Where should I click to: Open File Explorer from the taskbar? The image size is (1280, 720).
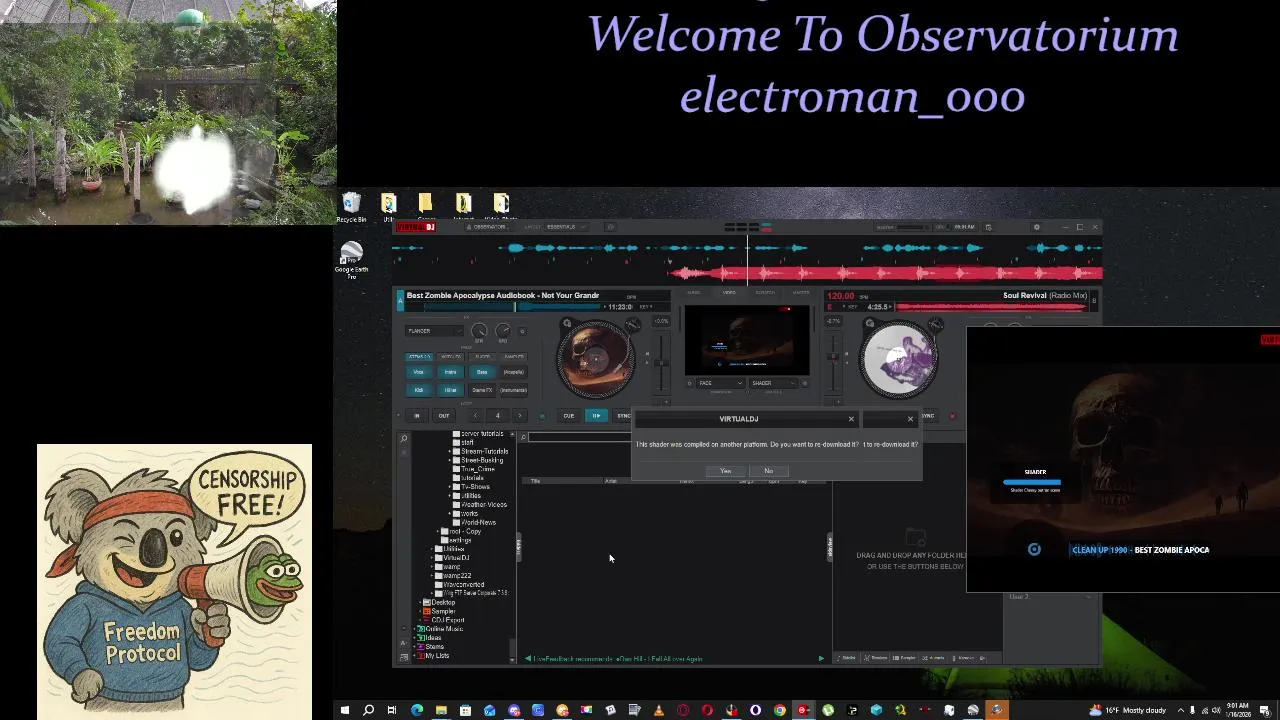(441, 711)
